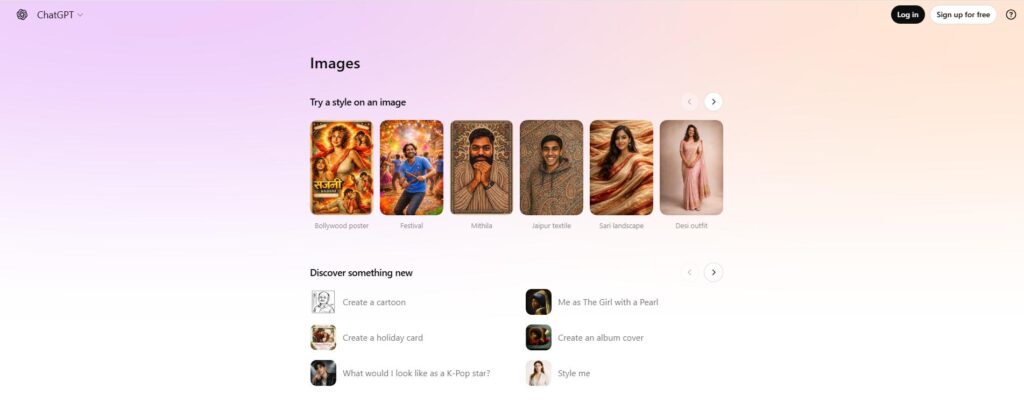Click the Log in button

tap(907, 15)
